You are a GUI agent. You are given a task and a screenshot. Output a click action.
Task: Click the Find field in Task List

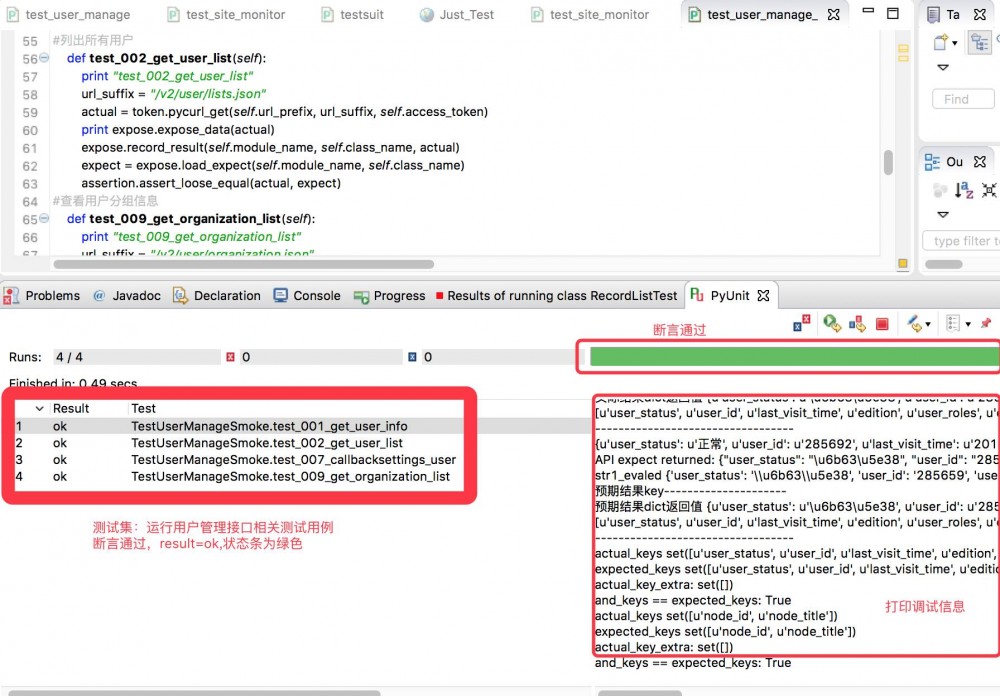(963, 99)
